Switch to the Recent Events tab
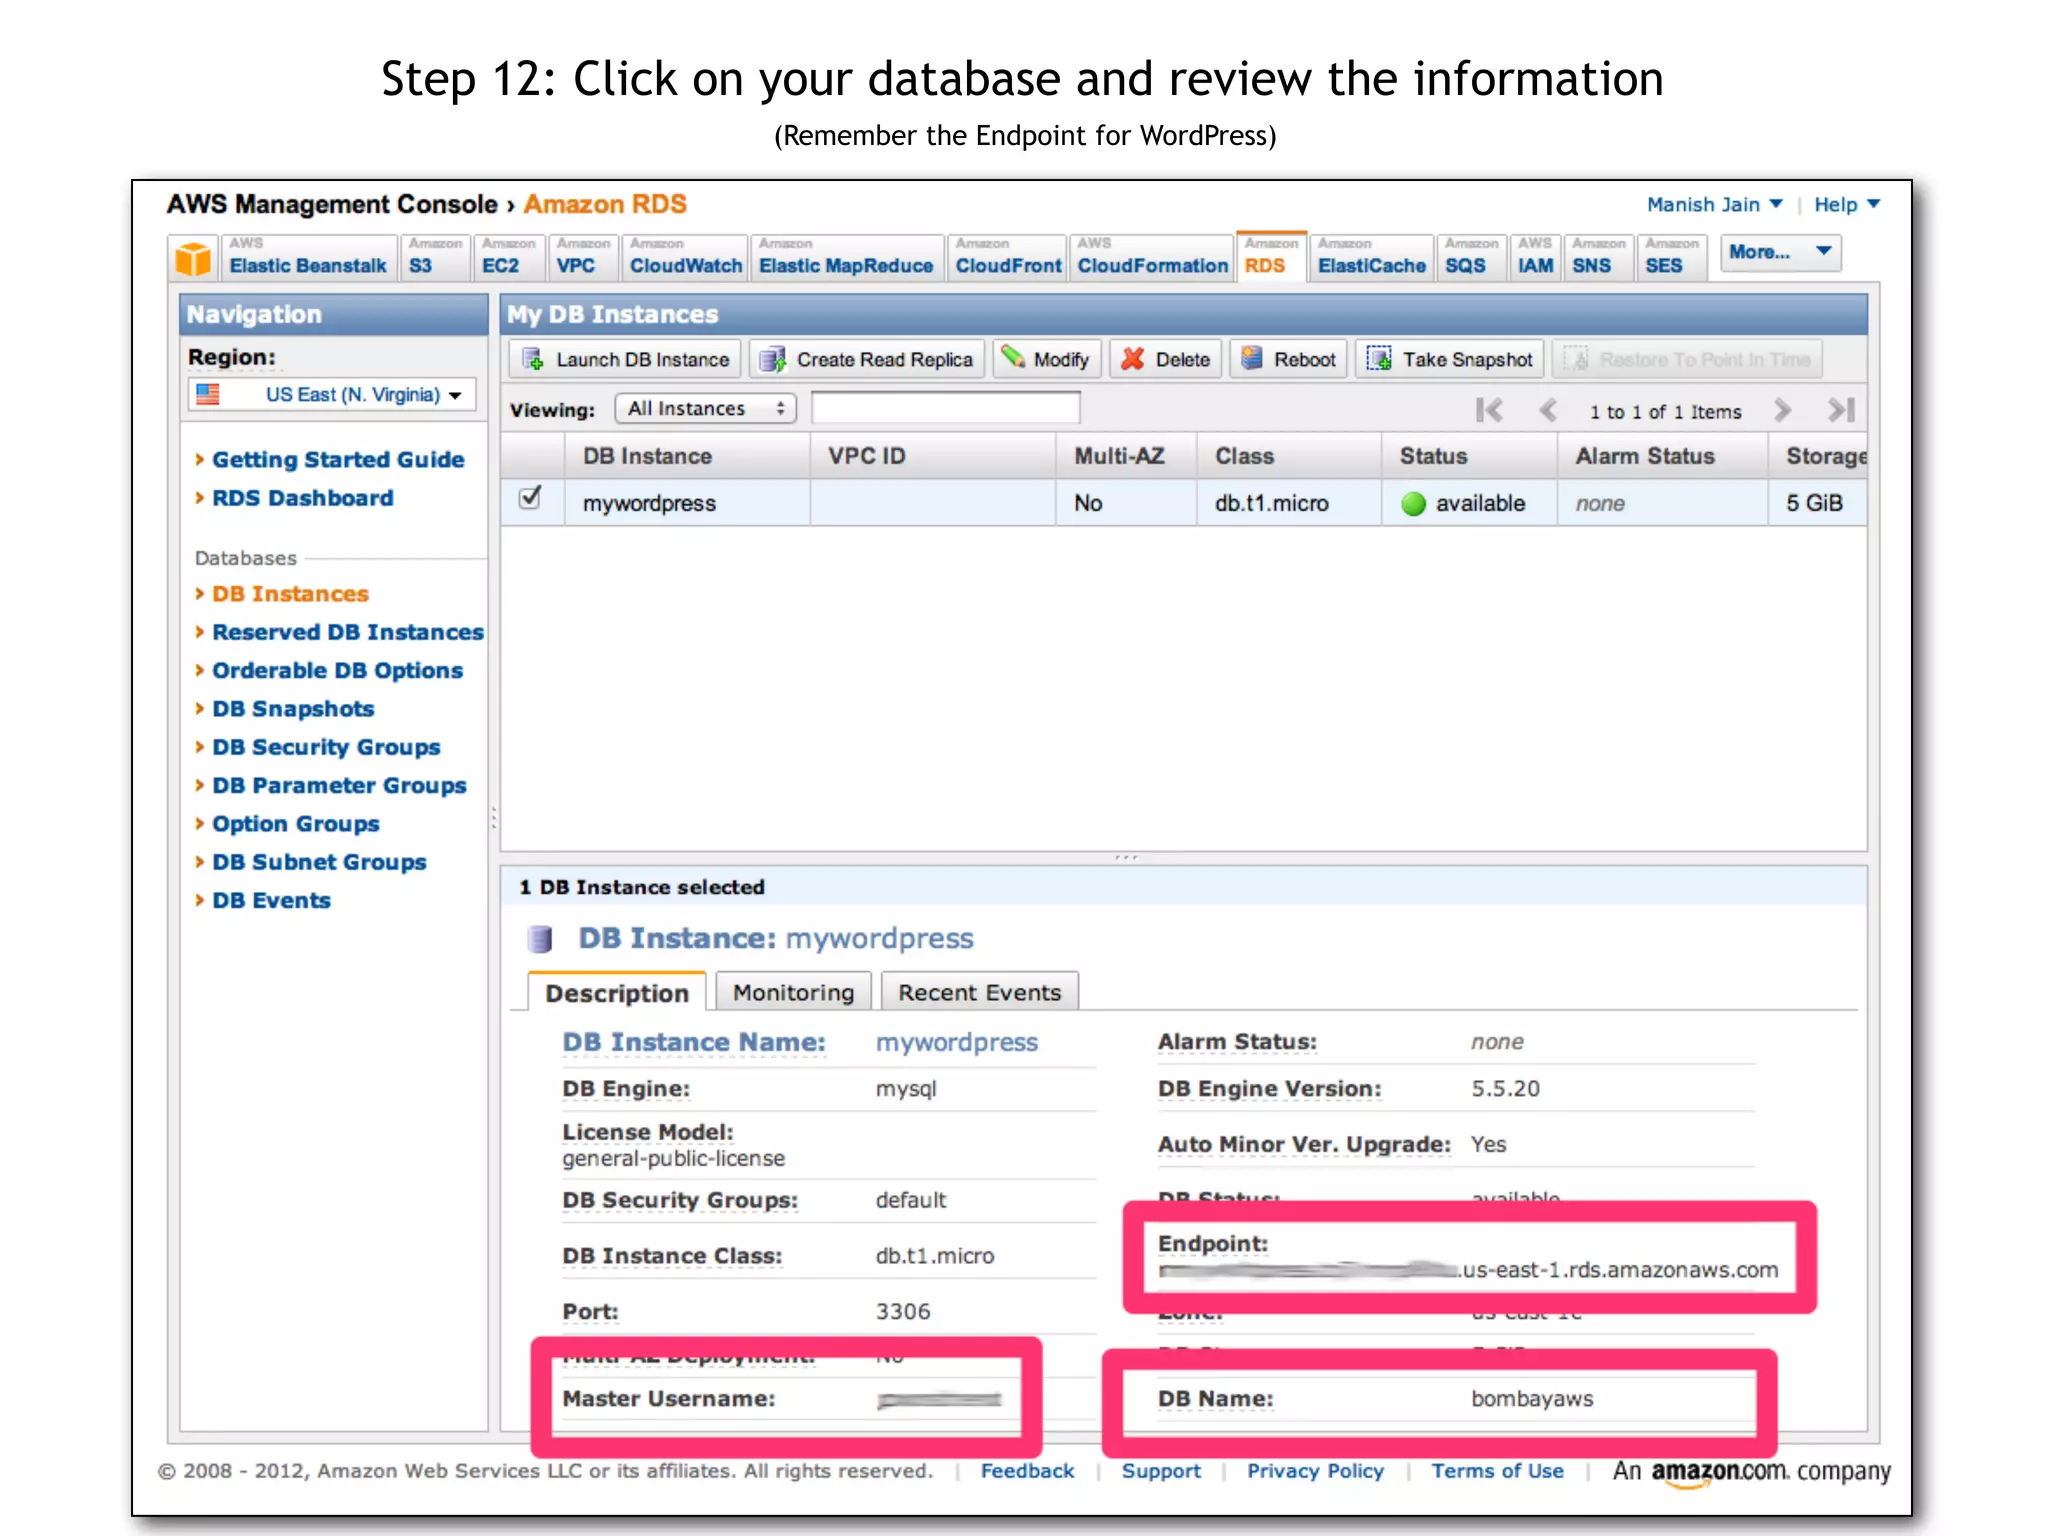This screenshot has height=1536, width=2048. pos(979,992)
